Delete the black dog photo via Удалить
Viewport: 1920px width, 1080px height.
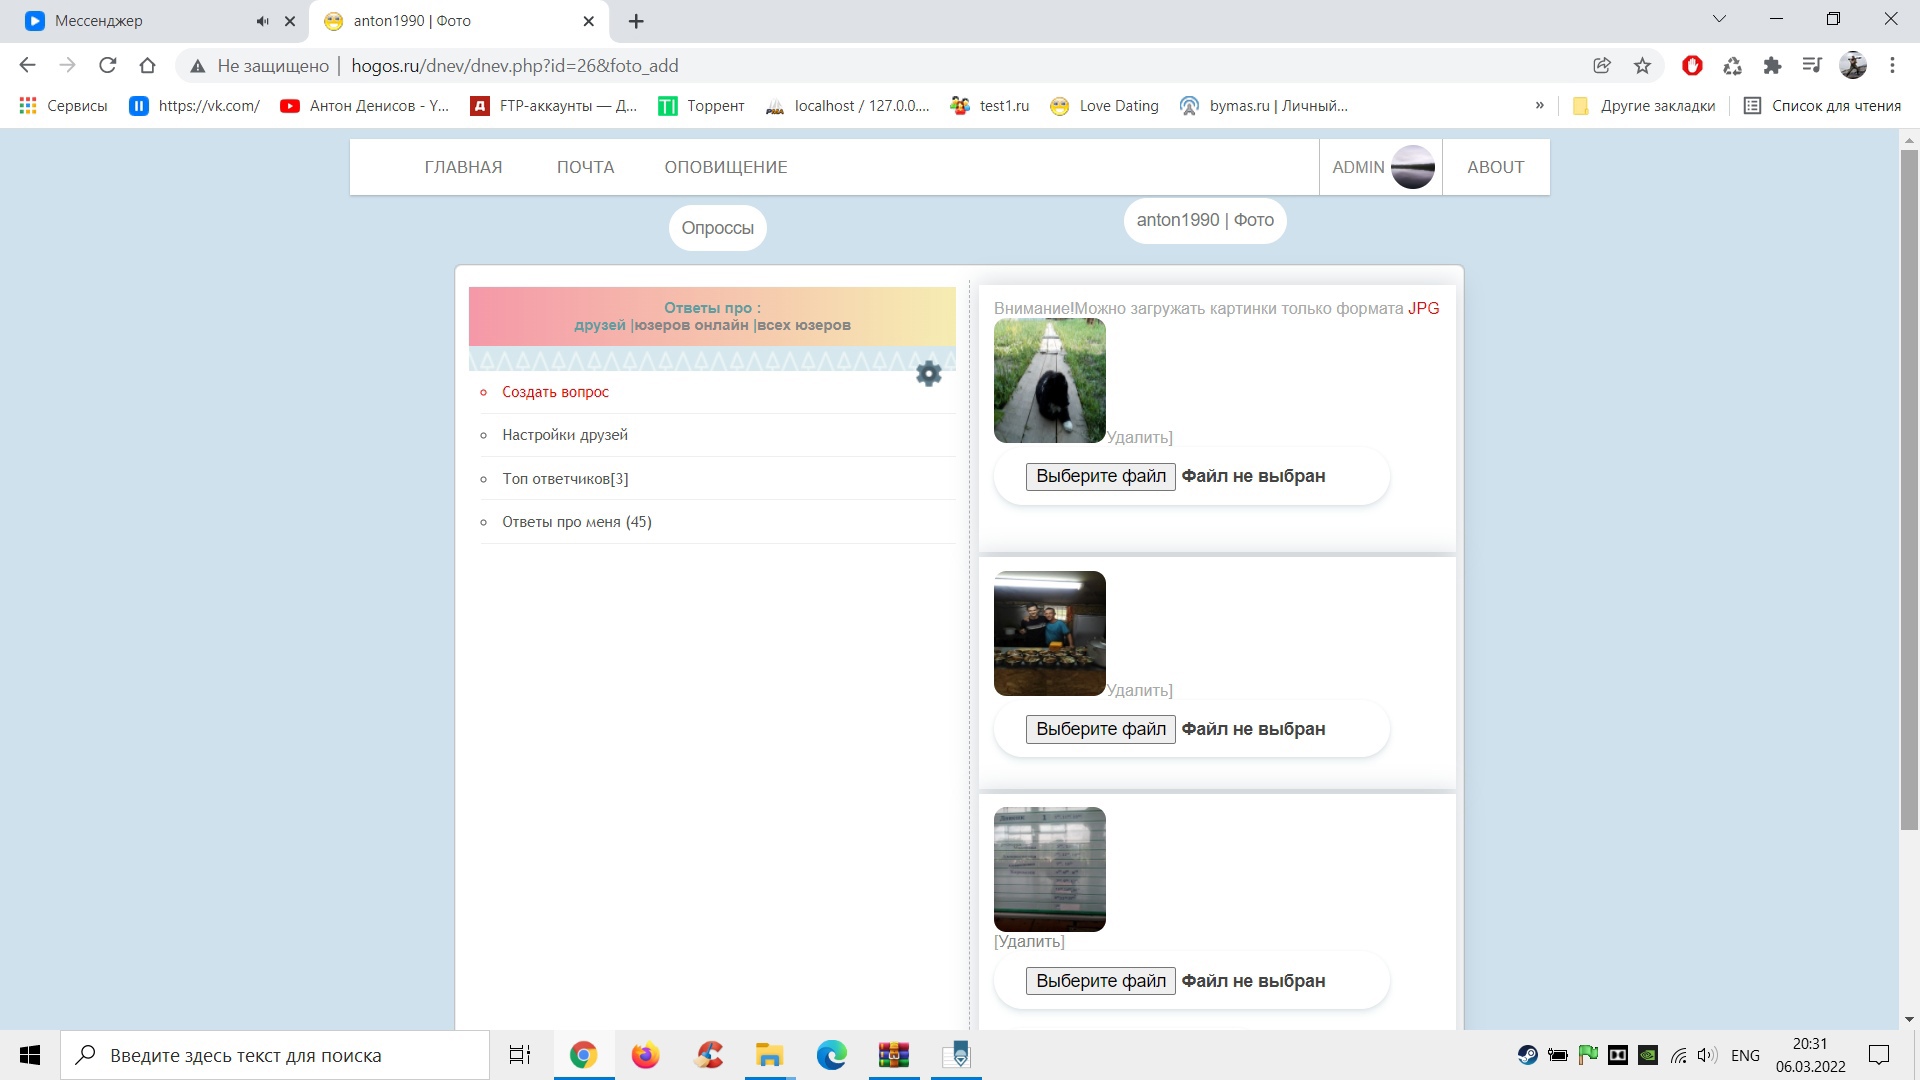pos(1140,437)
